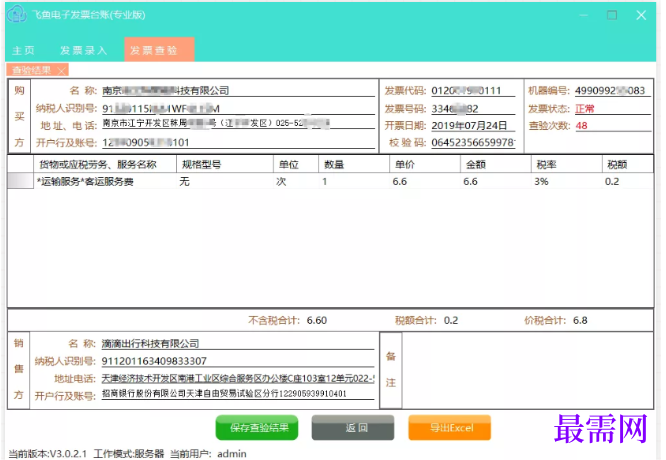Click the 发票号码 value field

[473, 109]
